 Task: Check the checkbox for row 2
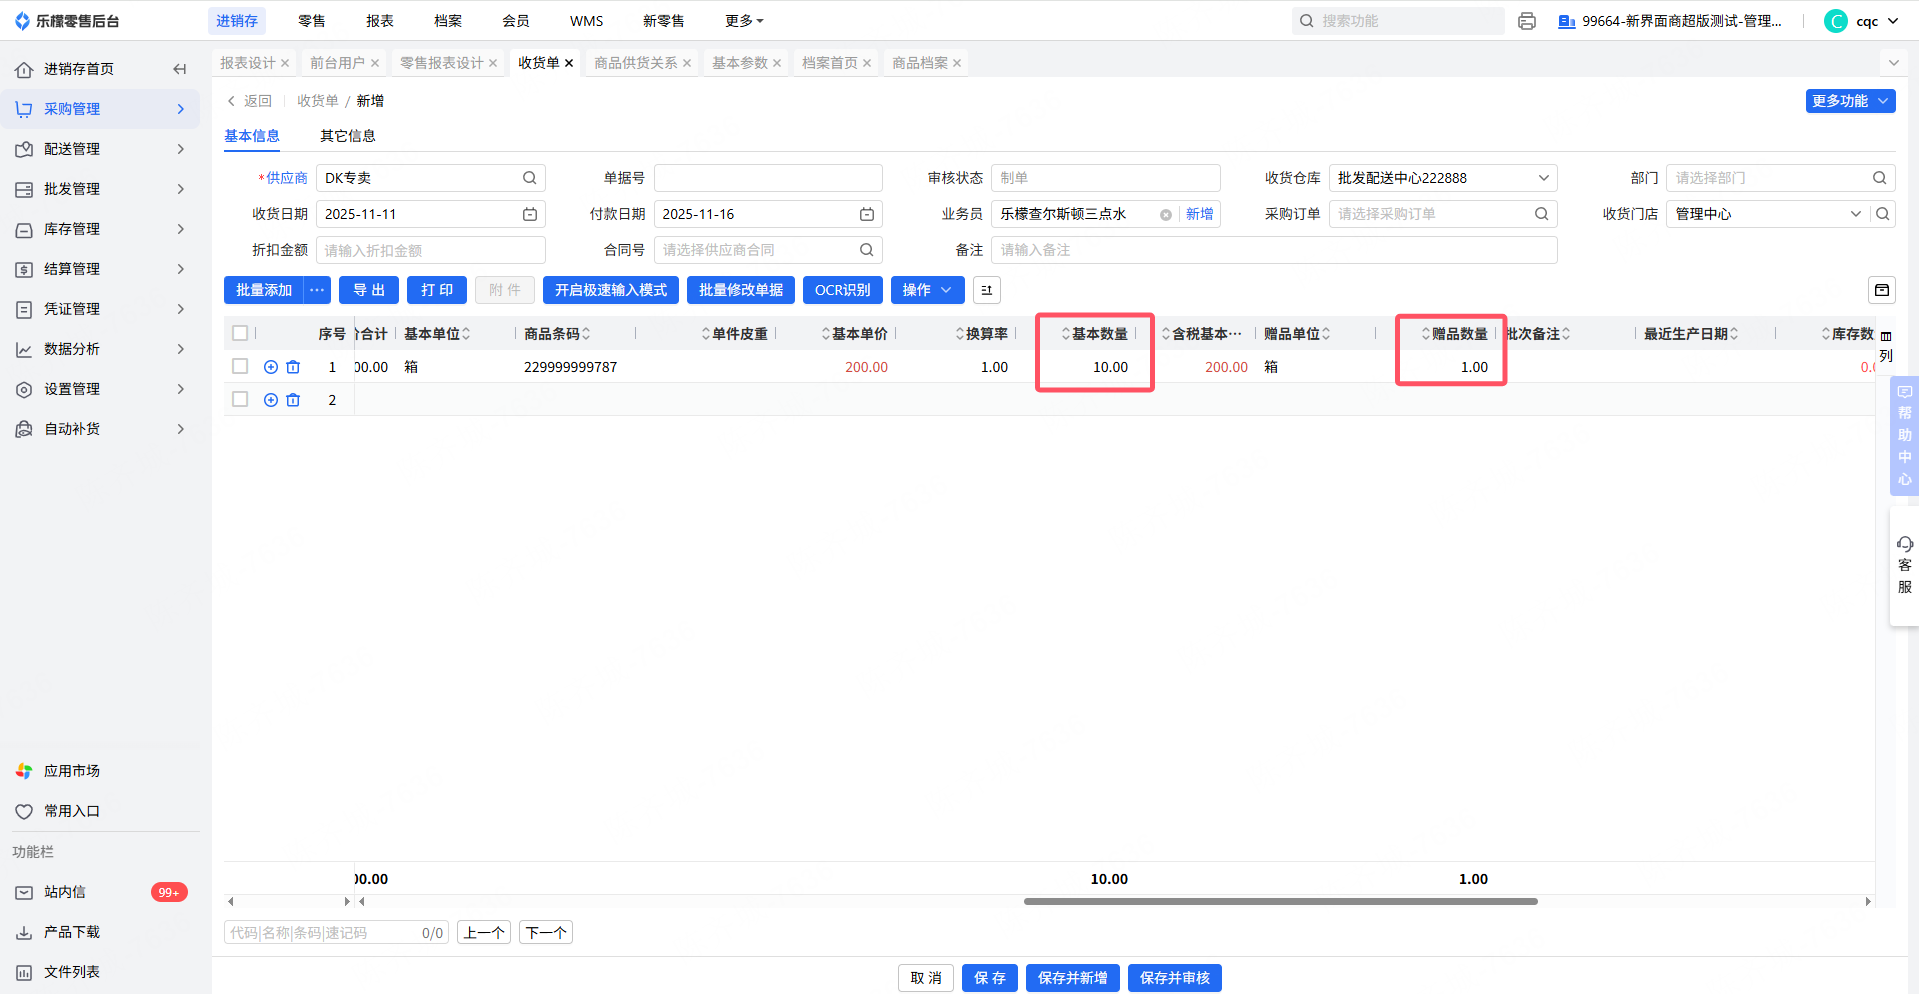pos(240,399)
